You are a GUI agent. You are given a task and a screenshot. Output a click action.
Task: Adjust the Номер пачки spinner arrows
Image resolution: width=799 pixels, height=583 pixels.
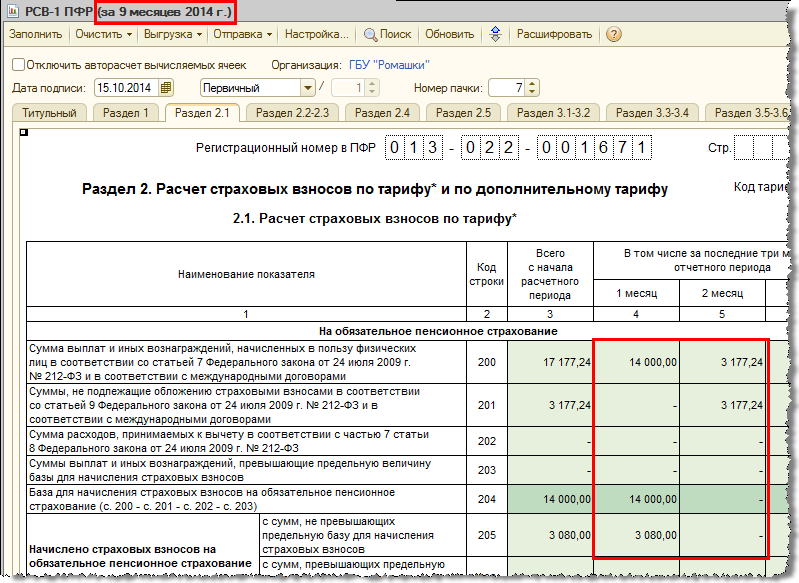pos(532,88)
